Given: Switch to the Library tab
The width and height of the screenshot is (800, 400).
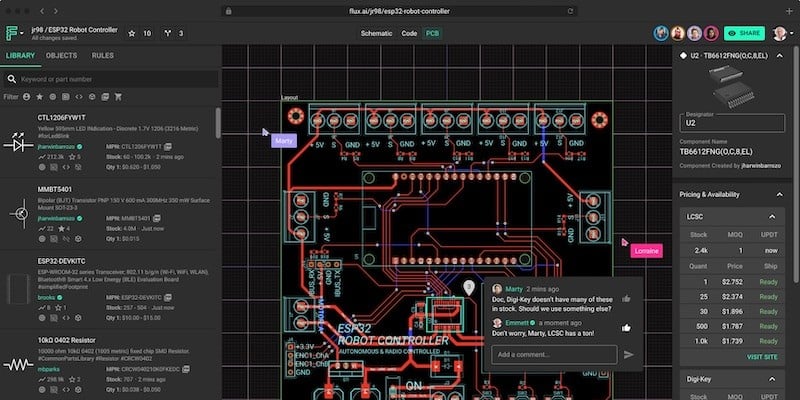Looking at the screenshot, I should (x=20, y=56).
